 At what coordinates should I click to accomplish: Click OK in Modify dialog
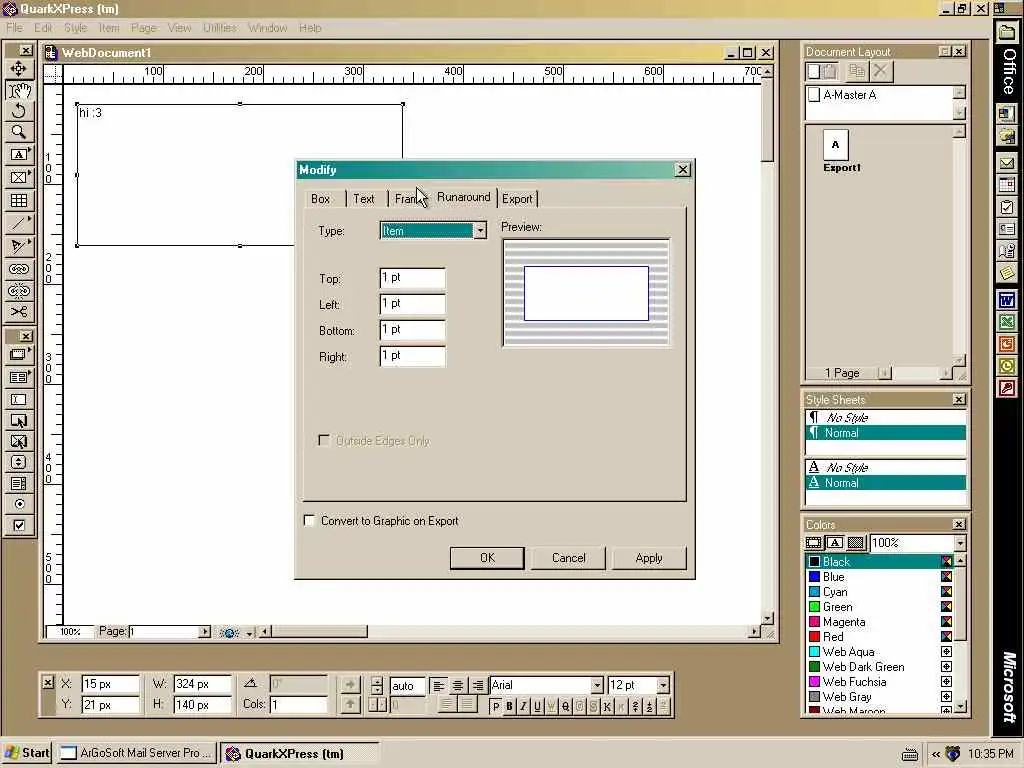point(487,558)
